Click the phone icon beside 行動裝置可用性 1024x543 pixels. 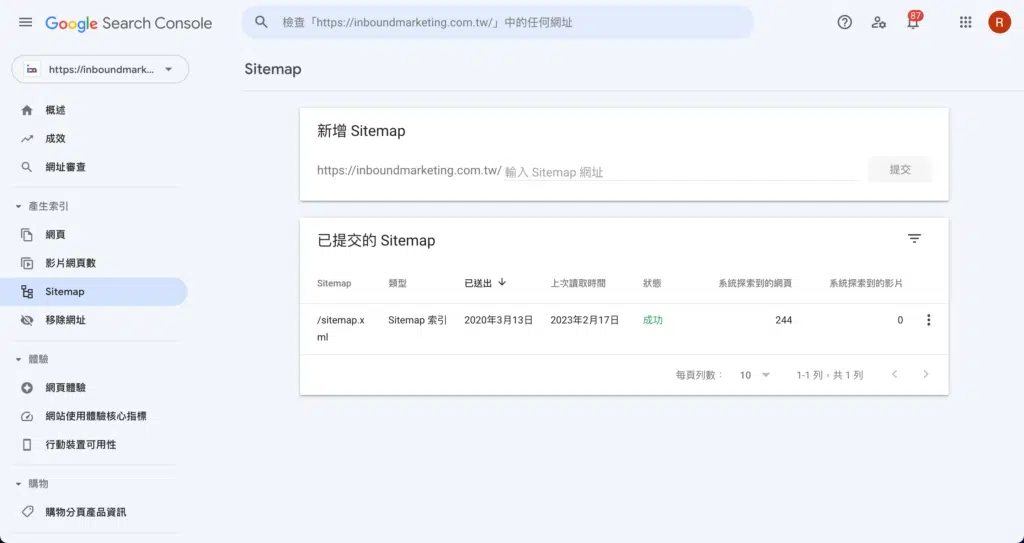27,444
